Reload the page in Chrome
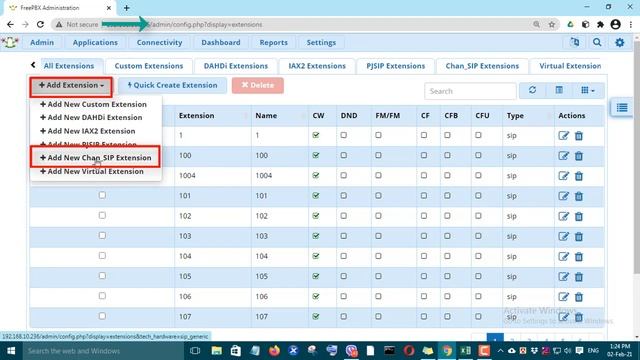 [40, 24]
